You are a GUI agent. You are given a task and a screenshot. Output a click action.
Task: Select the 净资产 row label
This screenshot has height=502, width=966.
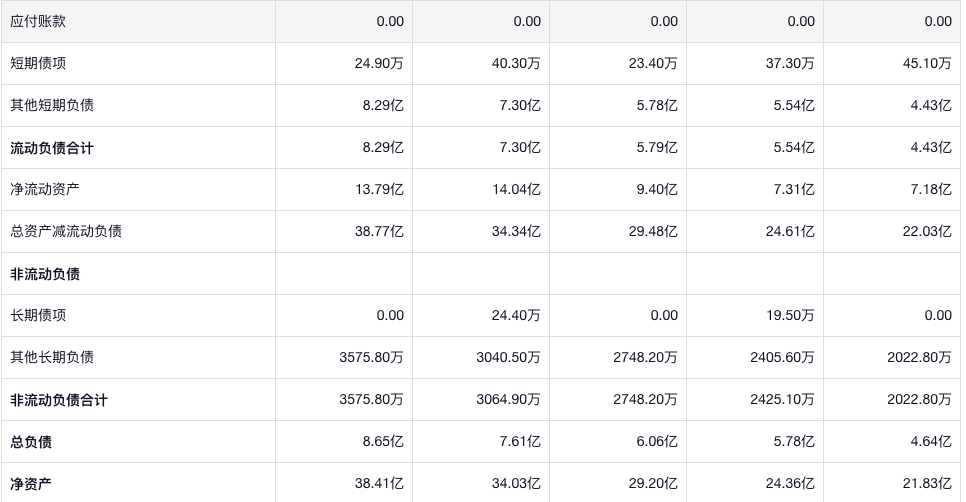(x=31, y=484)
